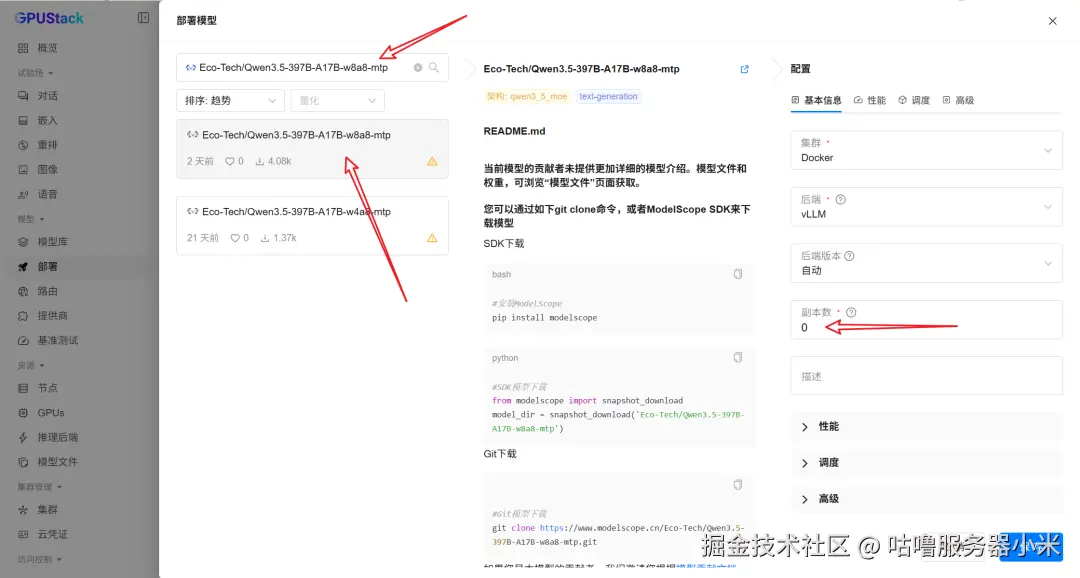
Task: Switch to the 高级 config tab
Action: pos(958,101)
